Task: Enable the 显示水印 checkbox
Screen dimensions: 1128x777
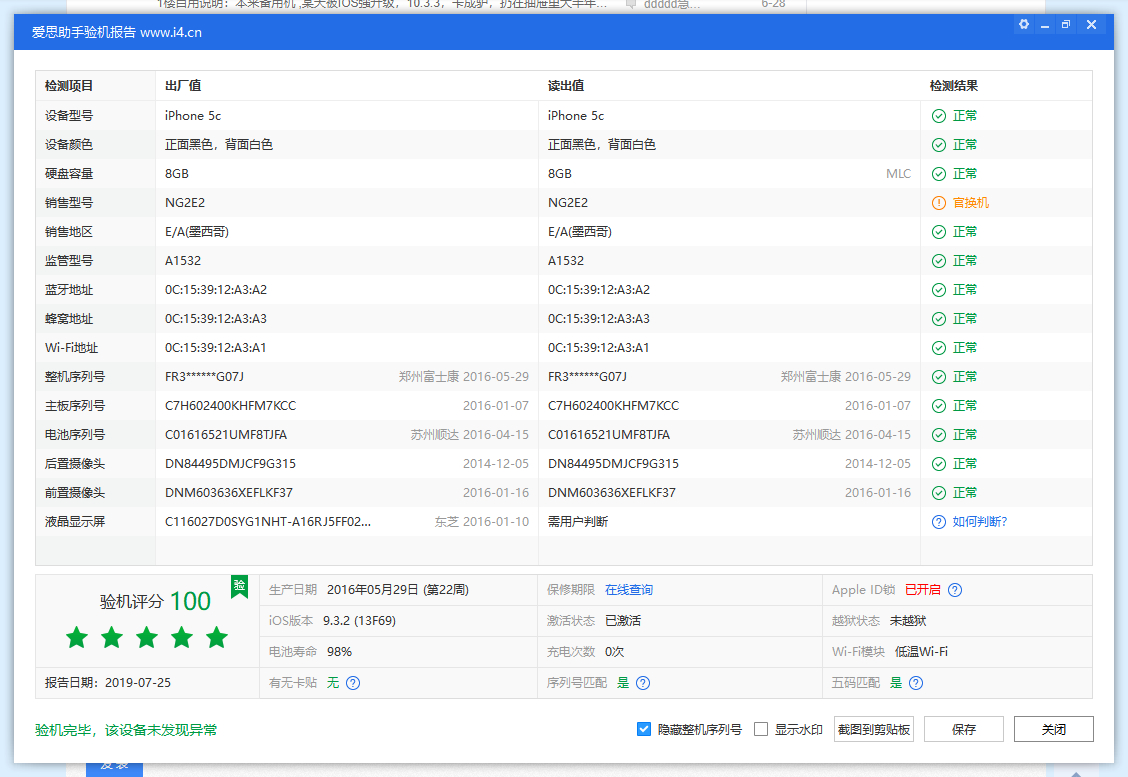Action: [x=761, y=730]
